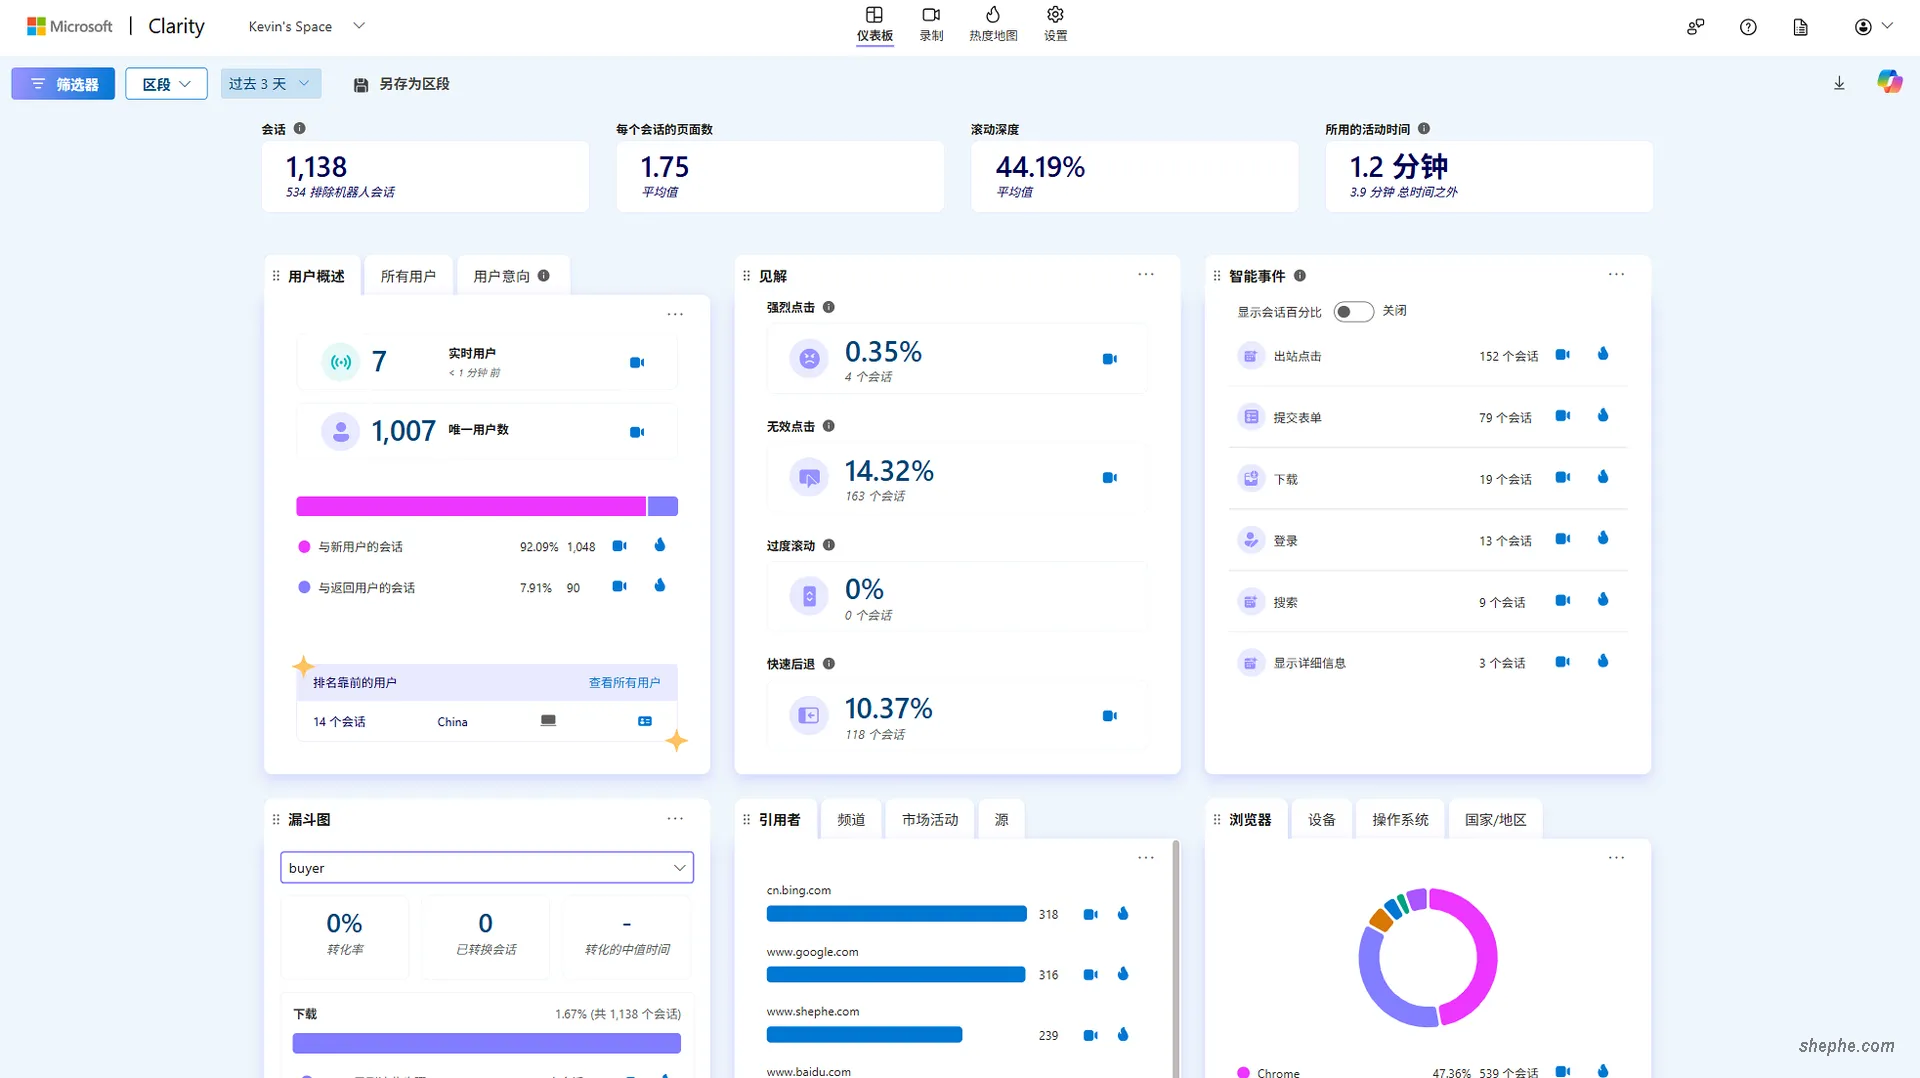This screenshot has height=1078, width=1920.
Task: View heatmap for cn.bing.com referrer
Action: click(x=1123, y=914)
